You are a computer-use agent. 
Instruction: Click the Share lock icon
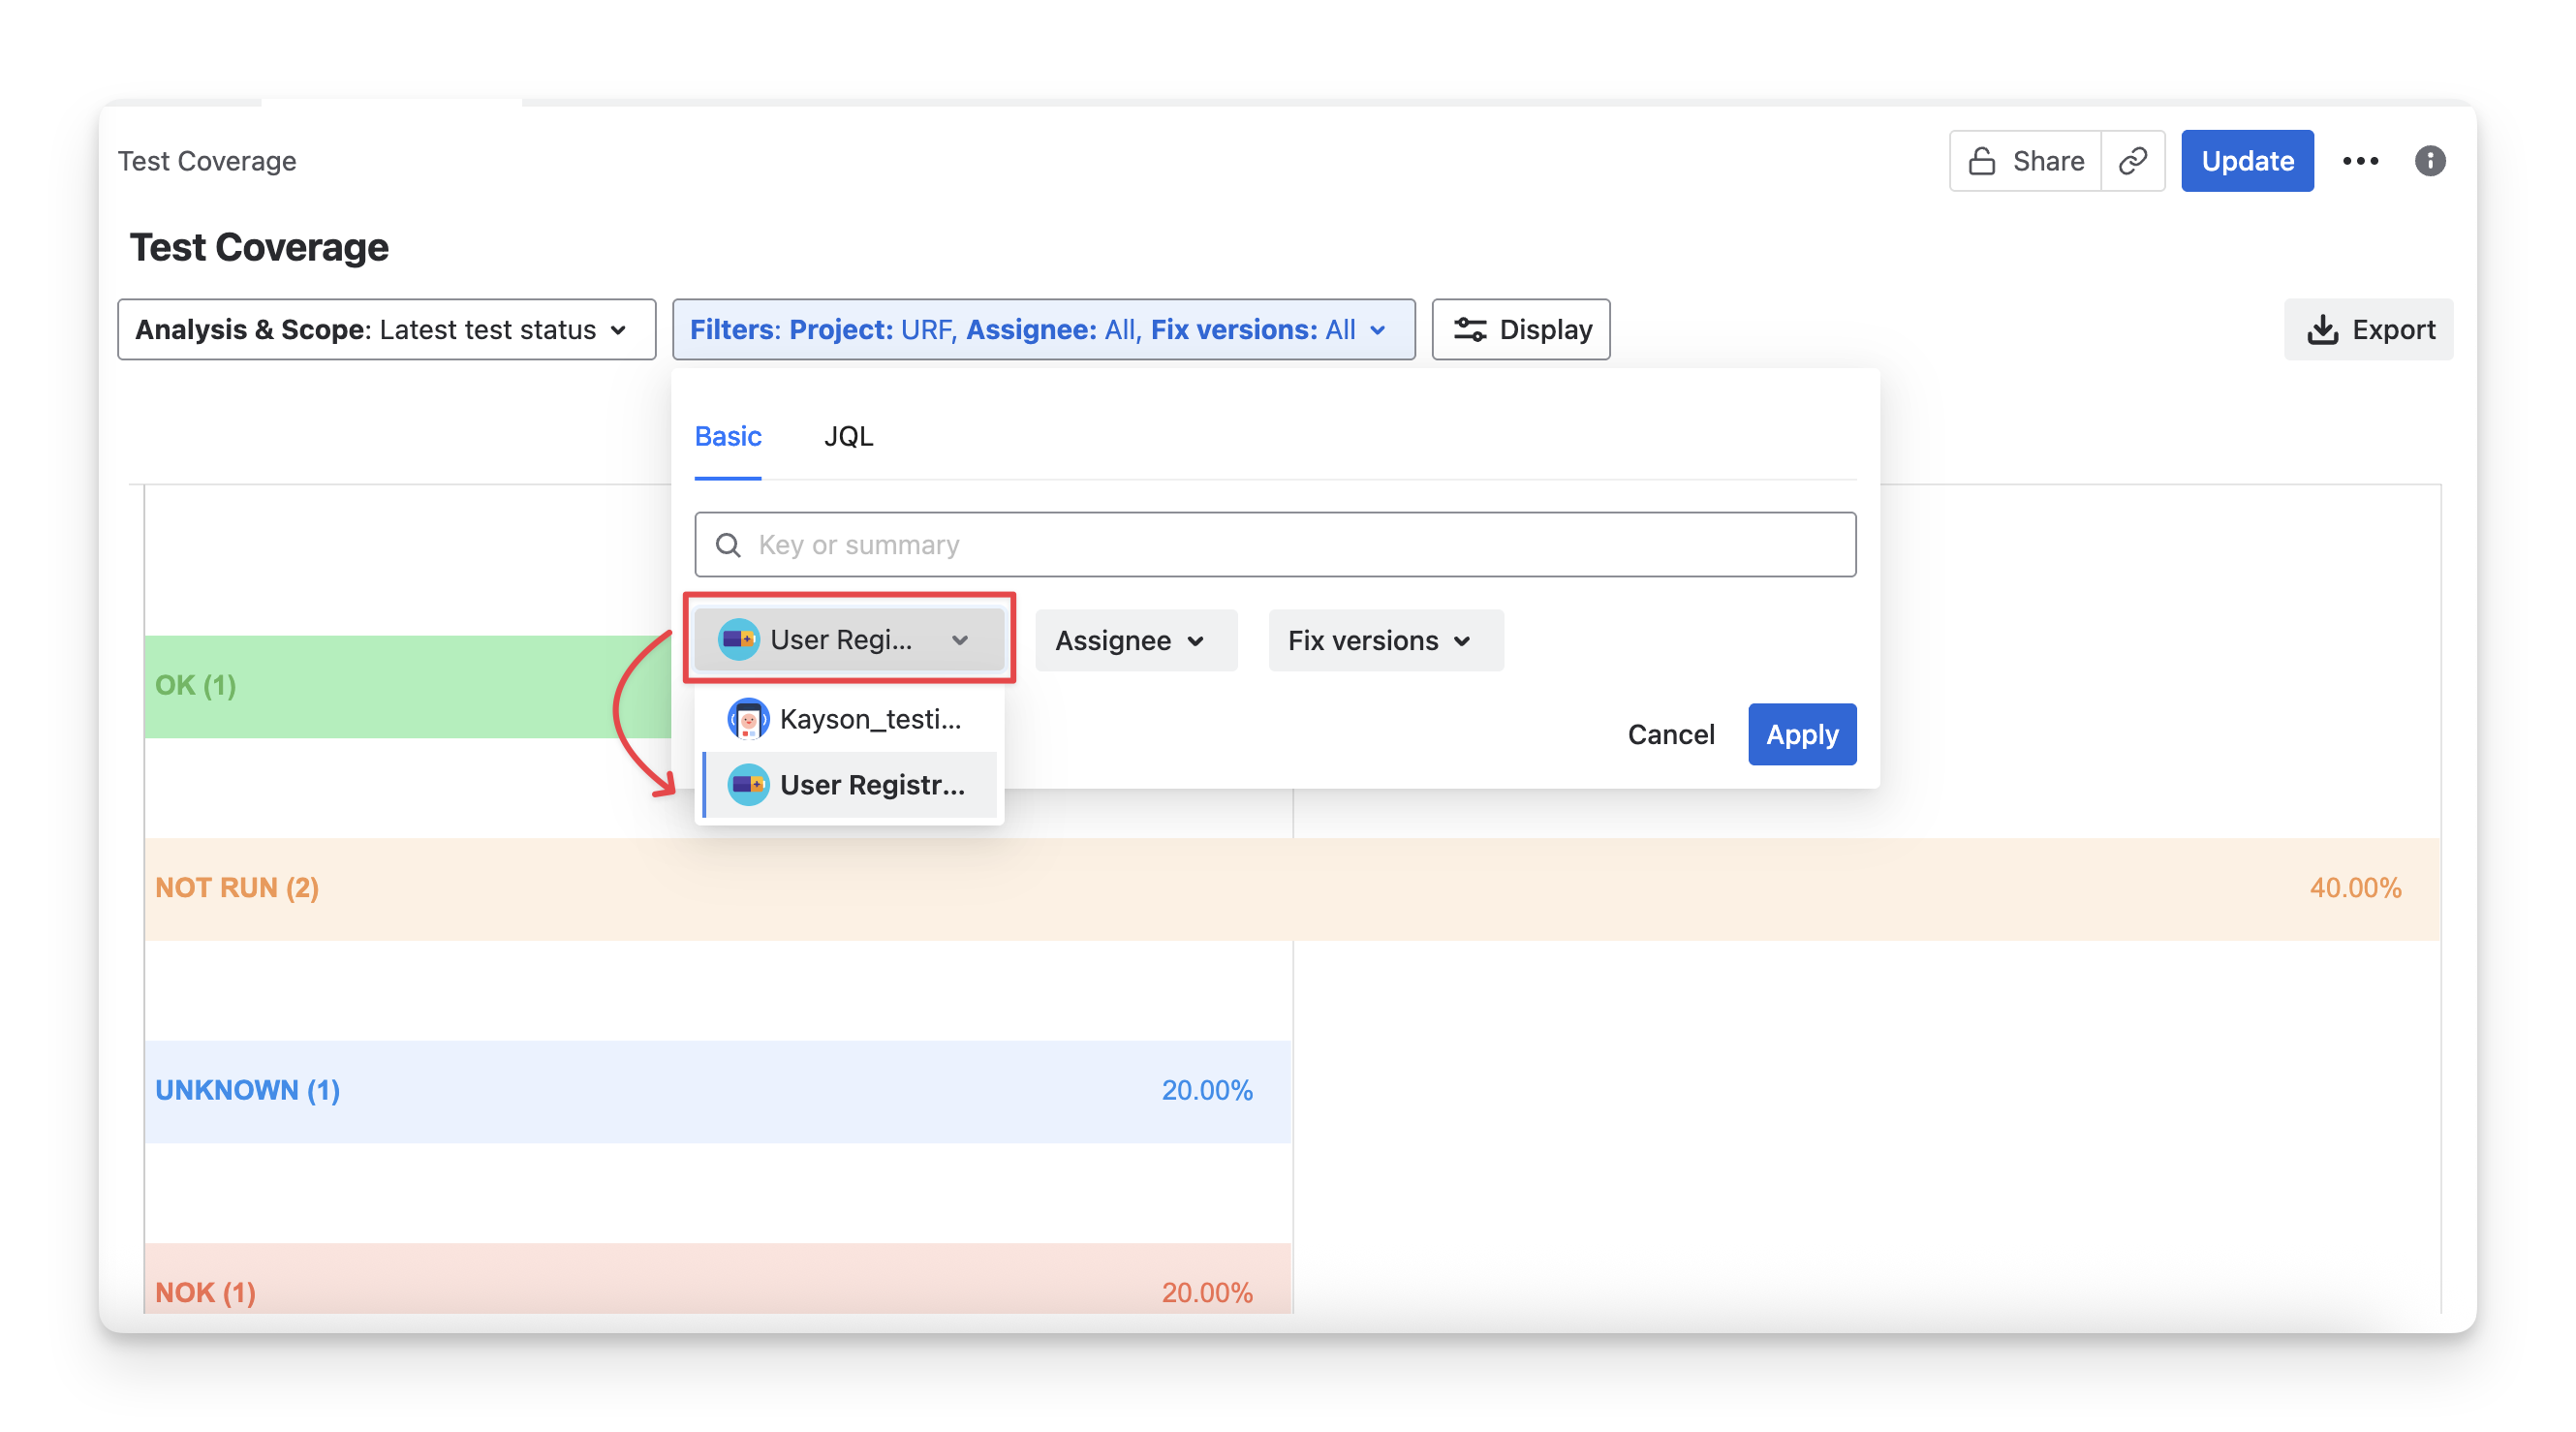[1981, 161]
